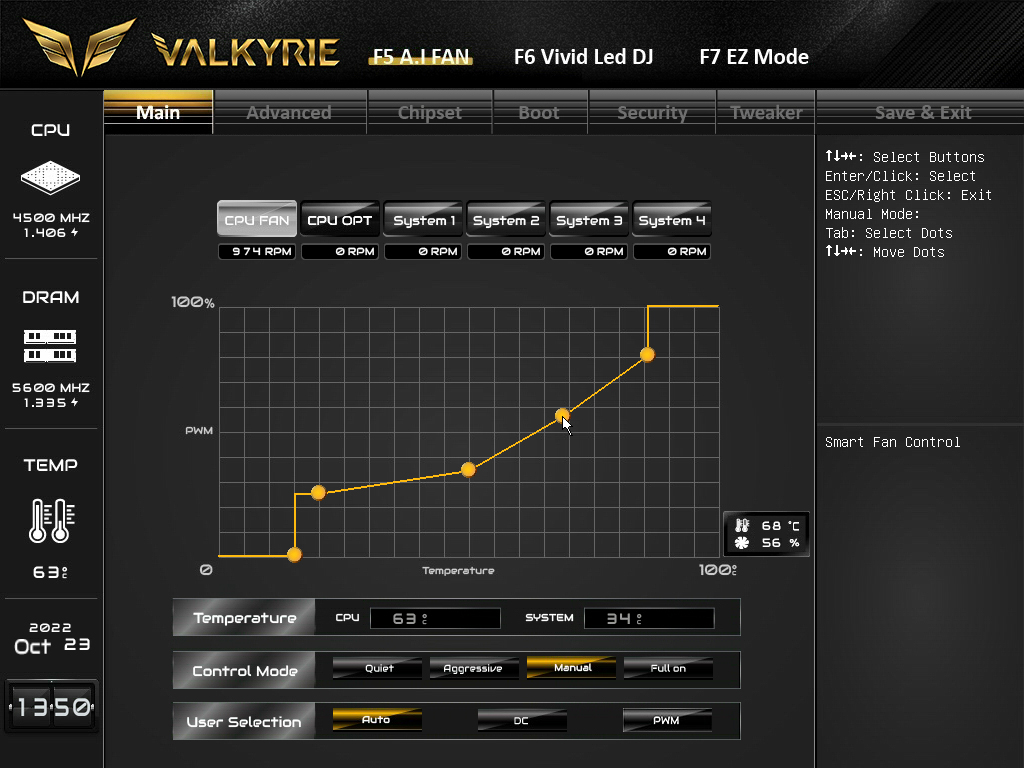
Task: Click the Valkyrie winged logo
Action: pyautogui.click(x=78, y=46)
